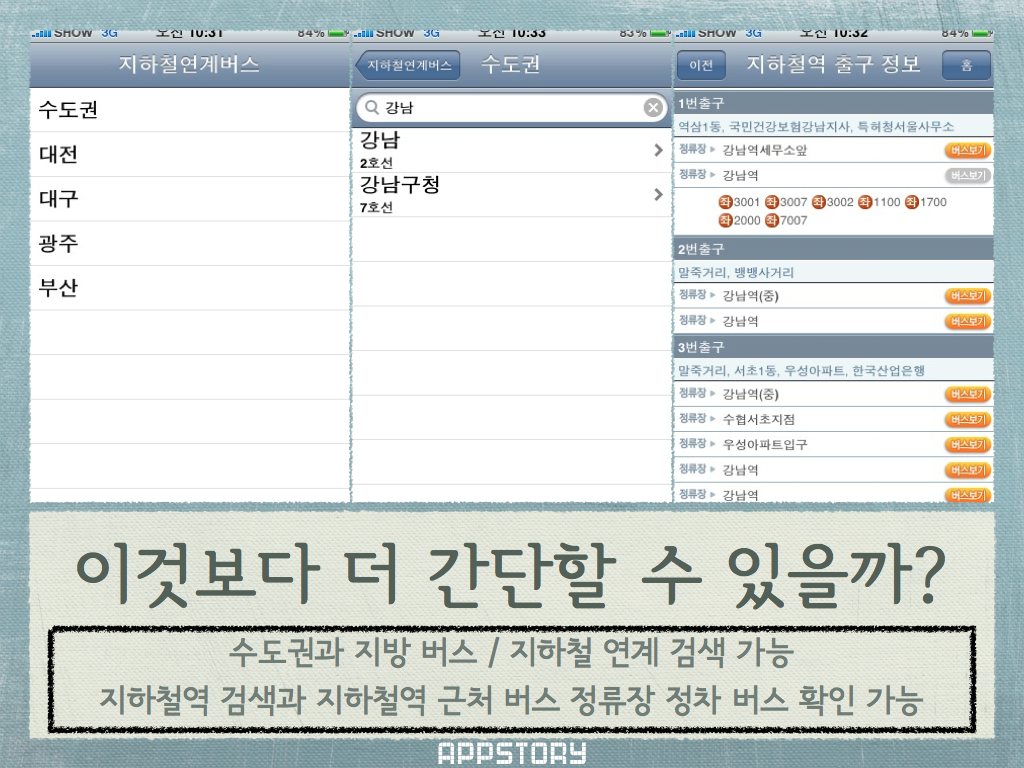Expand the 정류장 arrow beside 수협서초지점
This screenshot has height=768, width=1024.
(713, 418)
